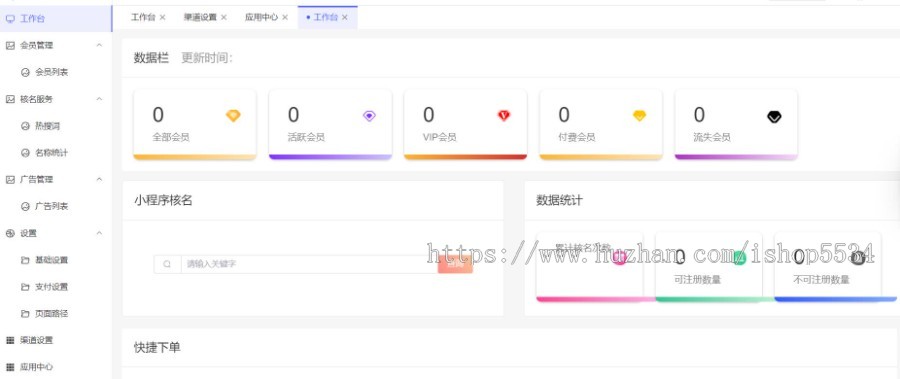Click the folder icon beside 基础设置
900x379 pixels.
(x=25, y=260)
